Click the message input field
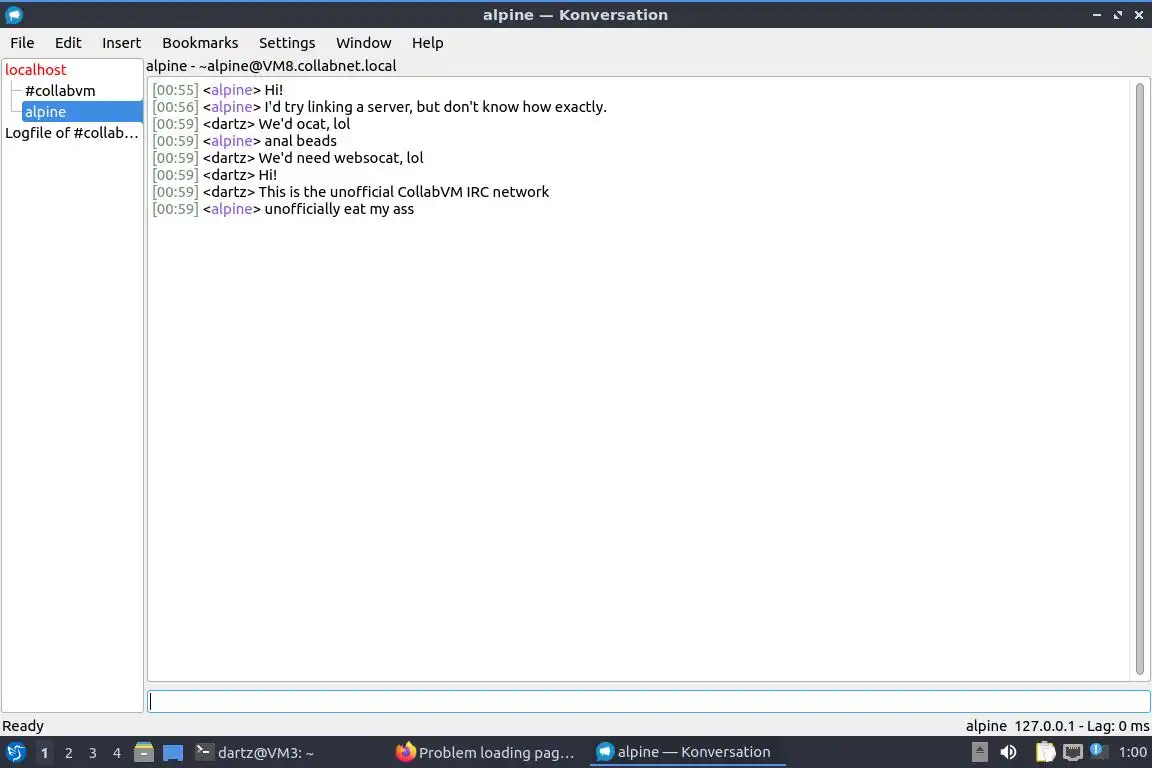Image resolution: width=1152 pixels, height=768 pixels. click(x=649, y=701)
